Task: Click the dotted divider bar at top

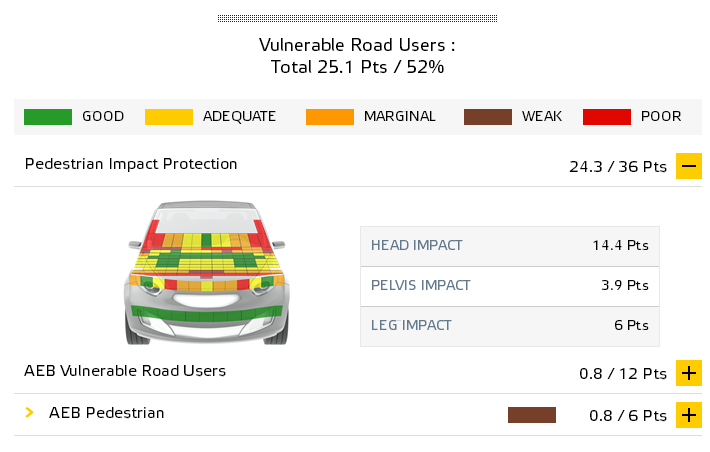Action: 357,18
